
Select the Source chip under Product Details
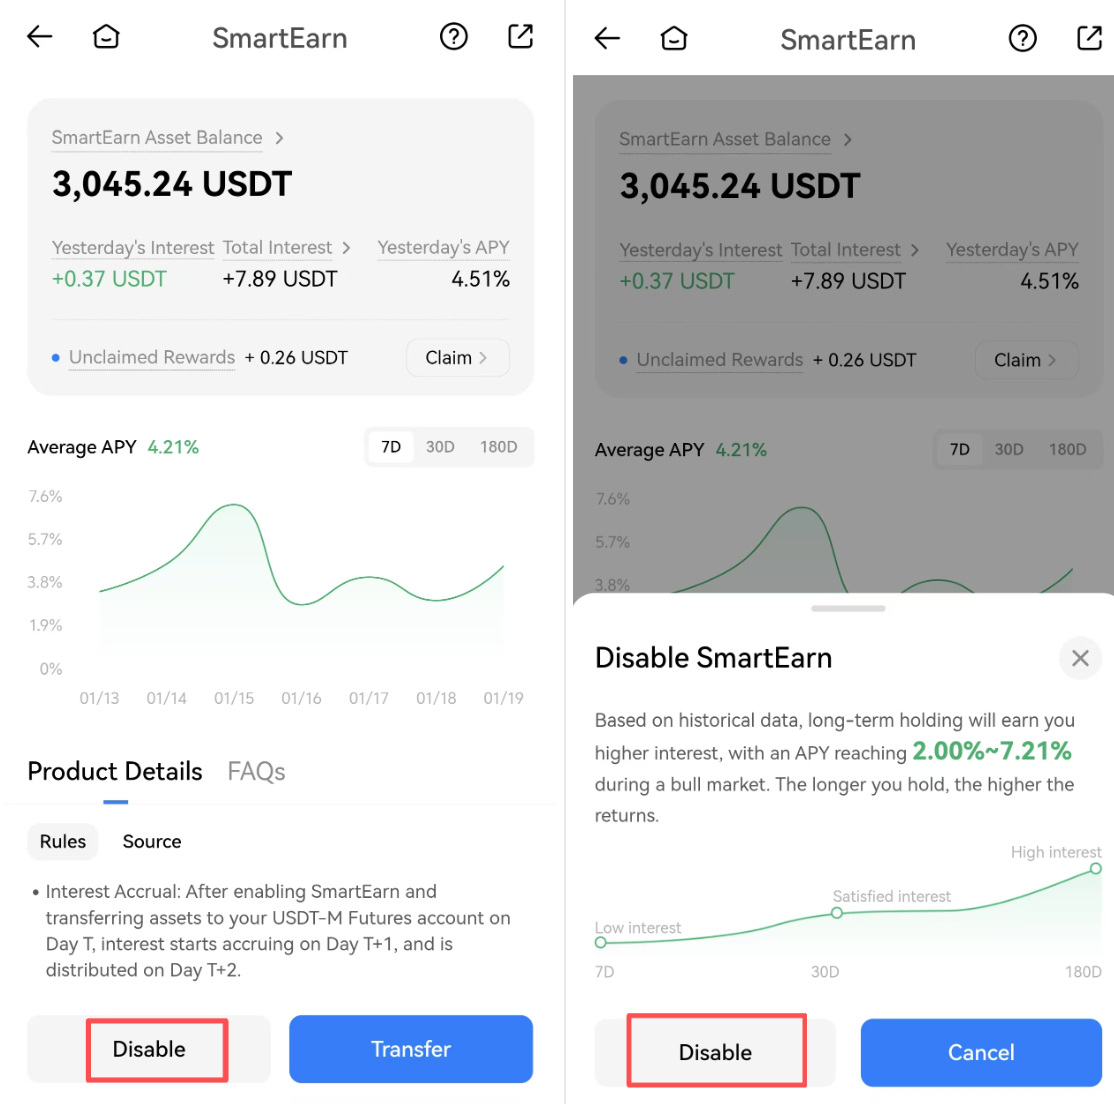[152, 842]
